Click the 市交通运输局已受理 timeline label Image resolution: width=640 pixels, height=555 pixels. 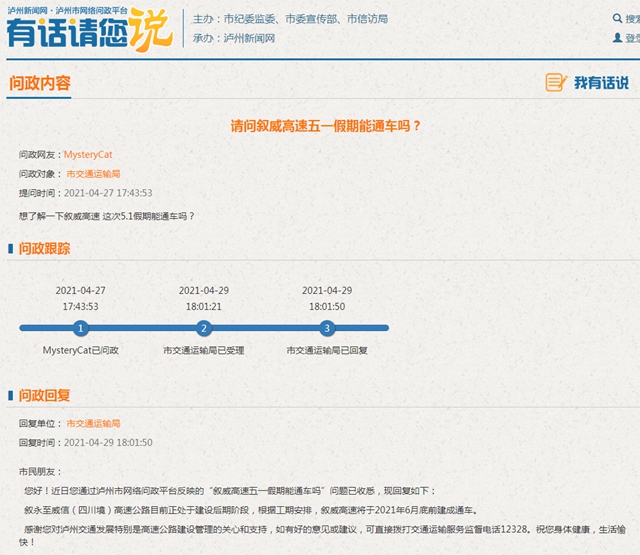[x=204, y=350]
